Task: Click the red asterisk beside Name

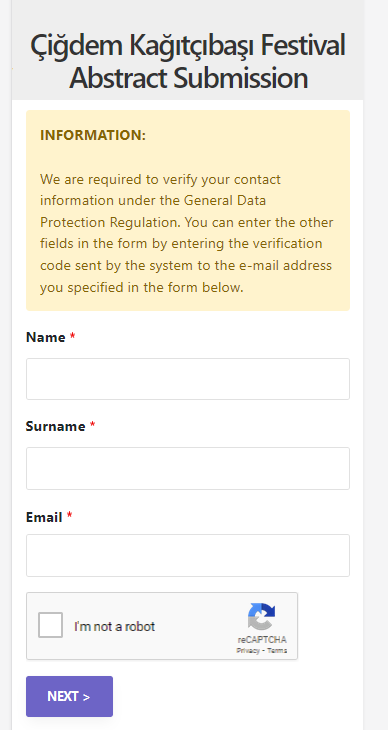Action: tap(73, 336)
